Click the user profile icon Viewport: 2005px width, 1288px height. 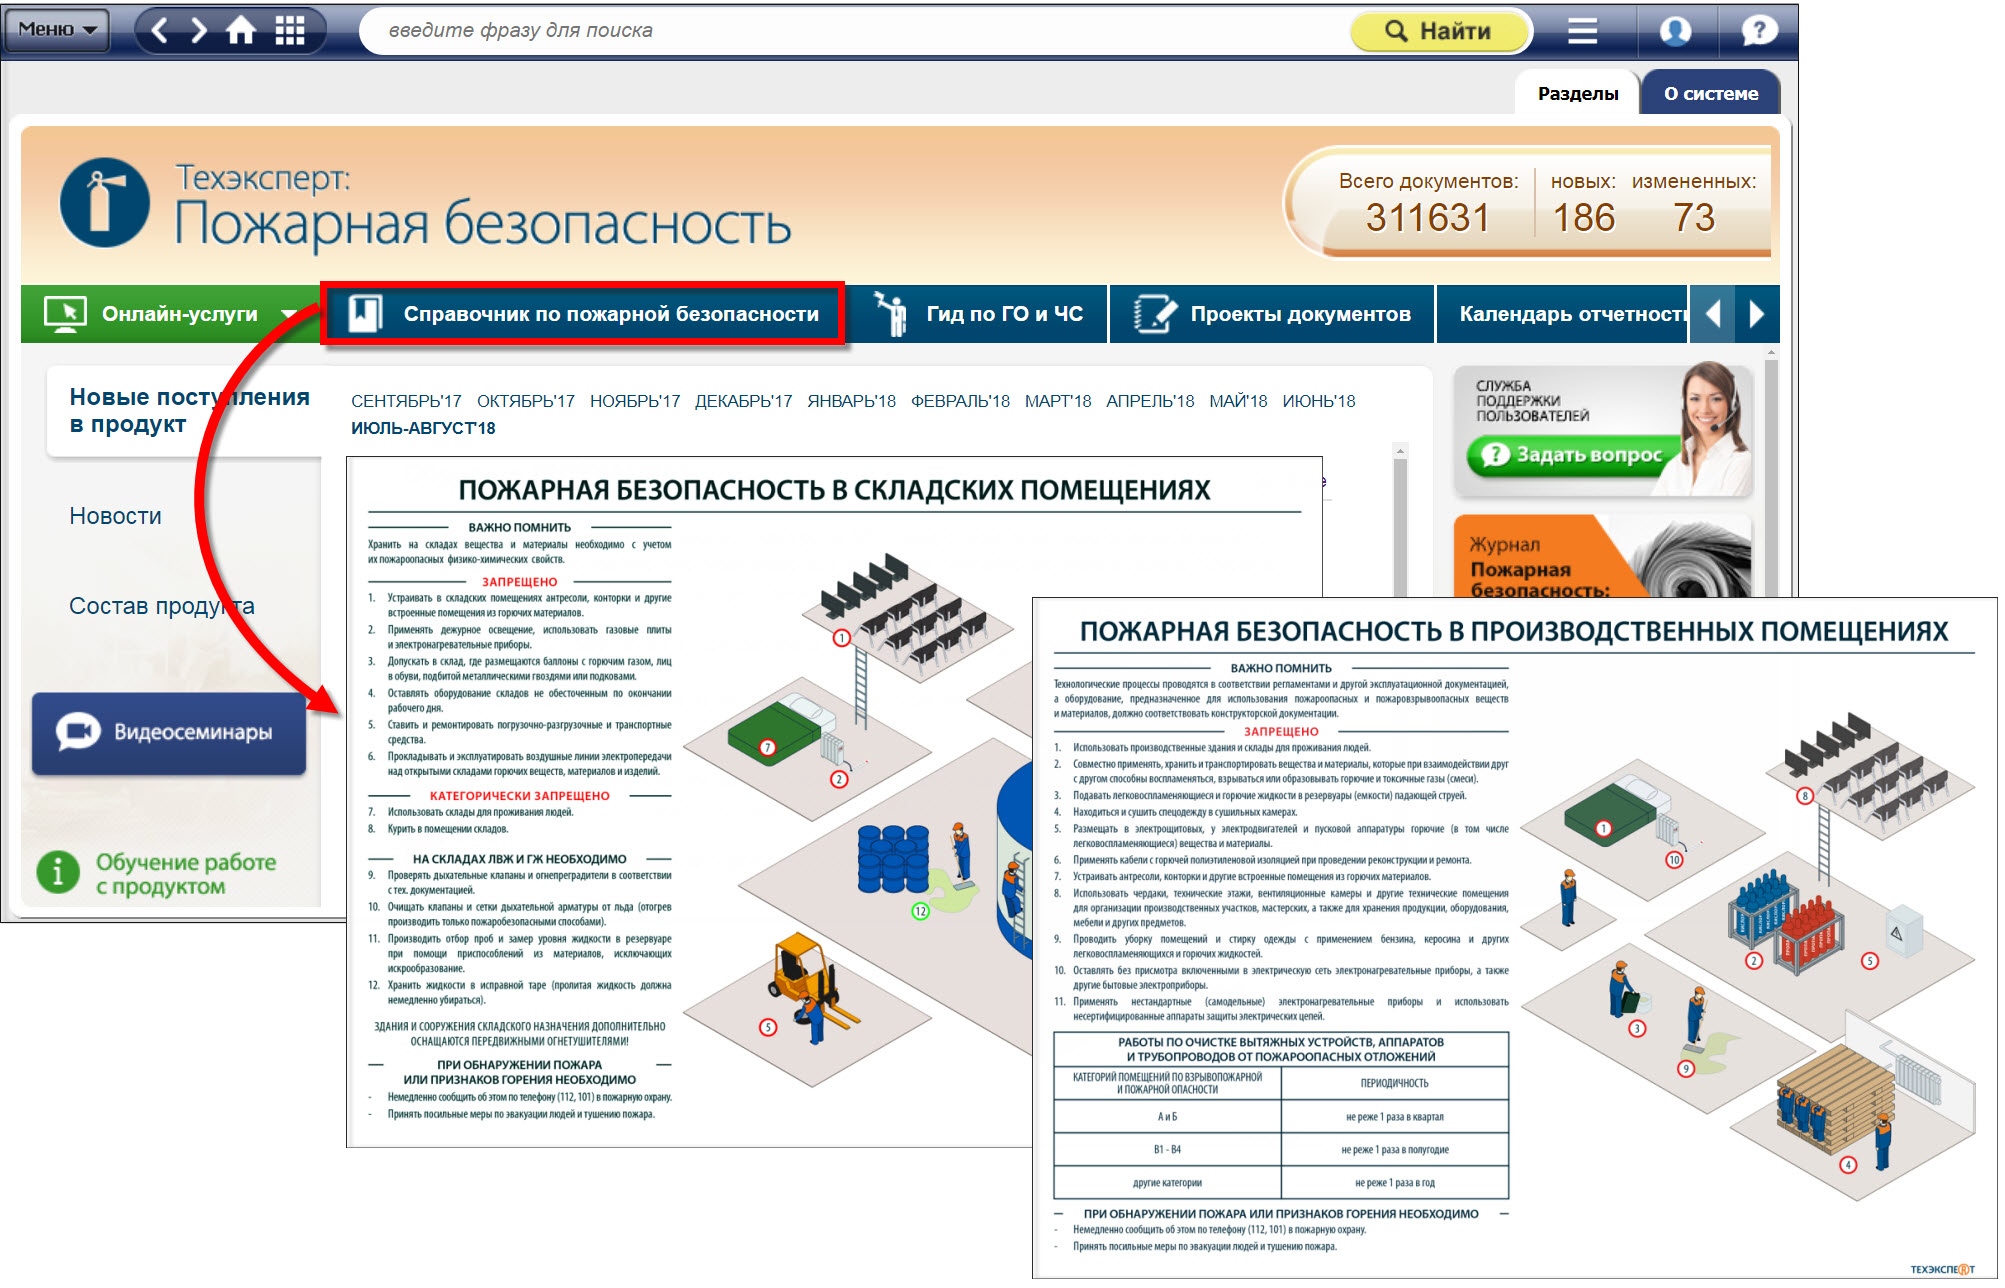tap(1675, 31)
